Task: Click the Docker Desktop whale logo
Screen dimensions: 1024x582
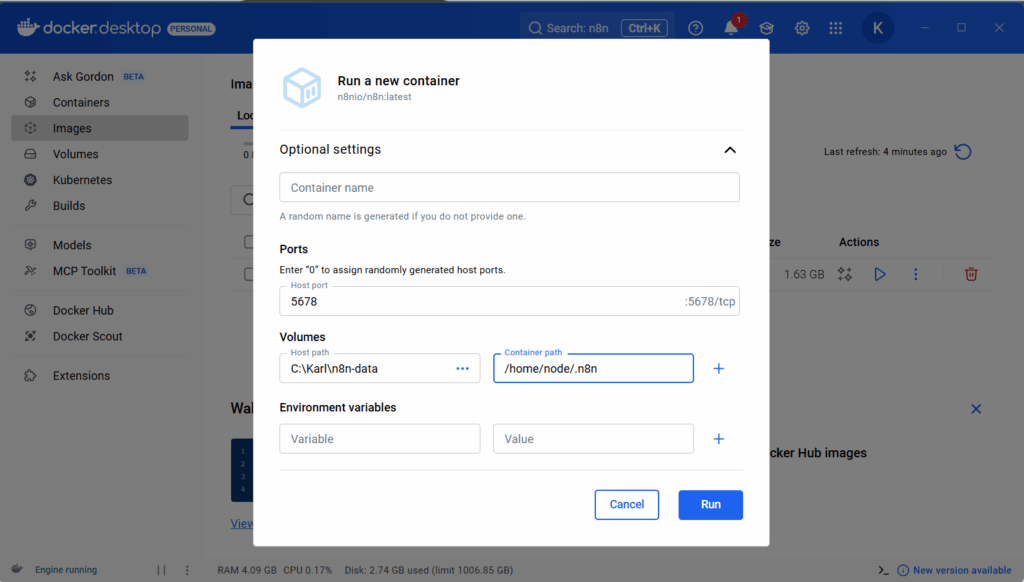Action: click(27, 27)
